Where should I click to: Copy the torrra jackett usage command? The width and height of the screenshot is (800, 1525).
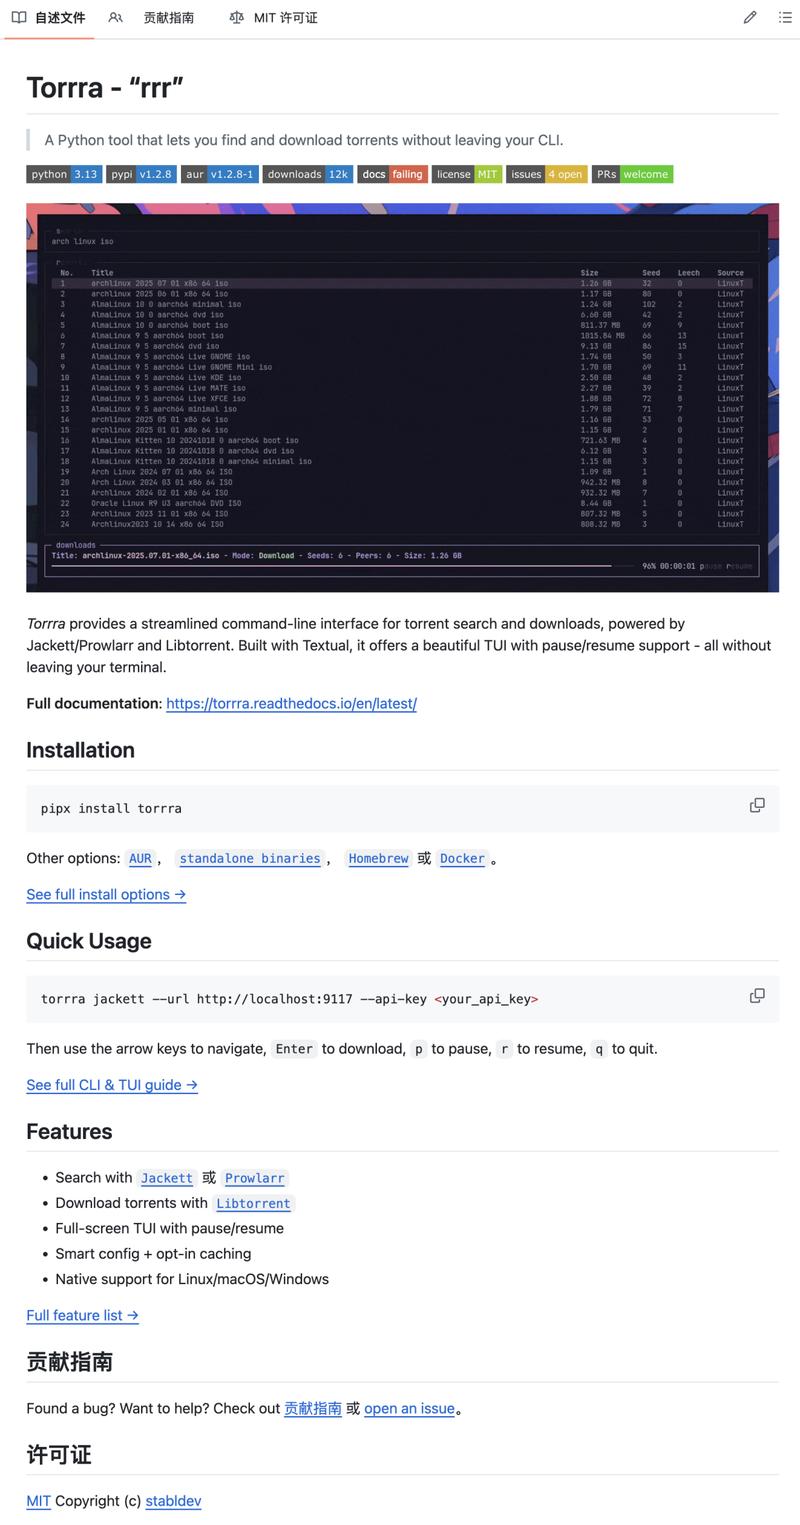point(757,995)
